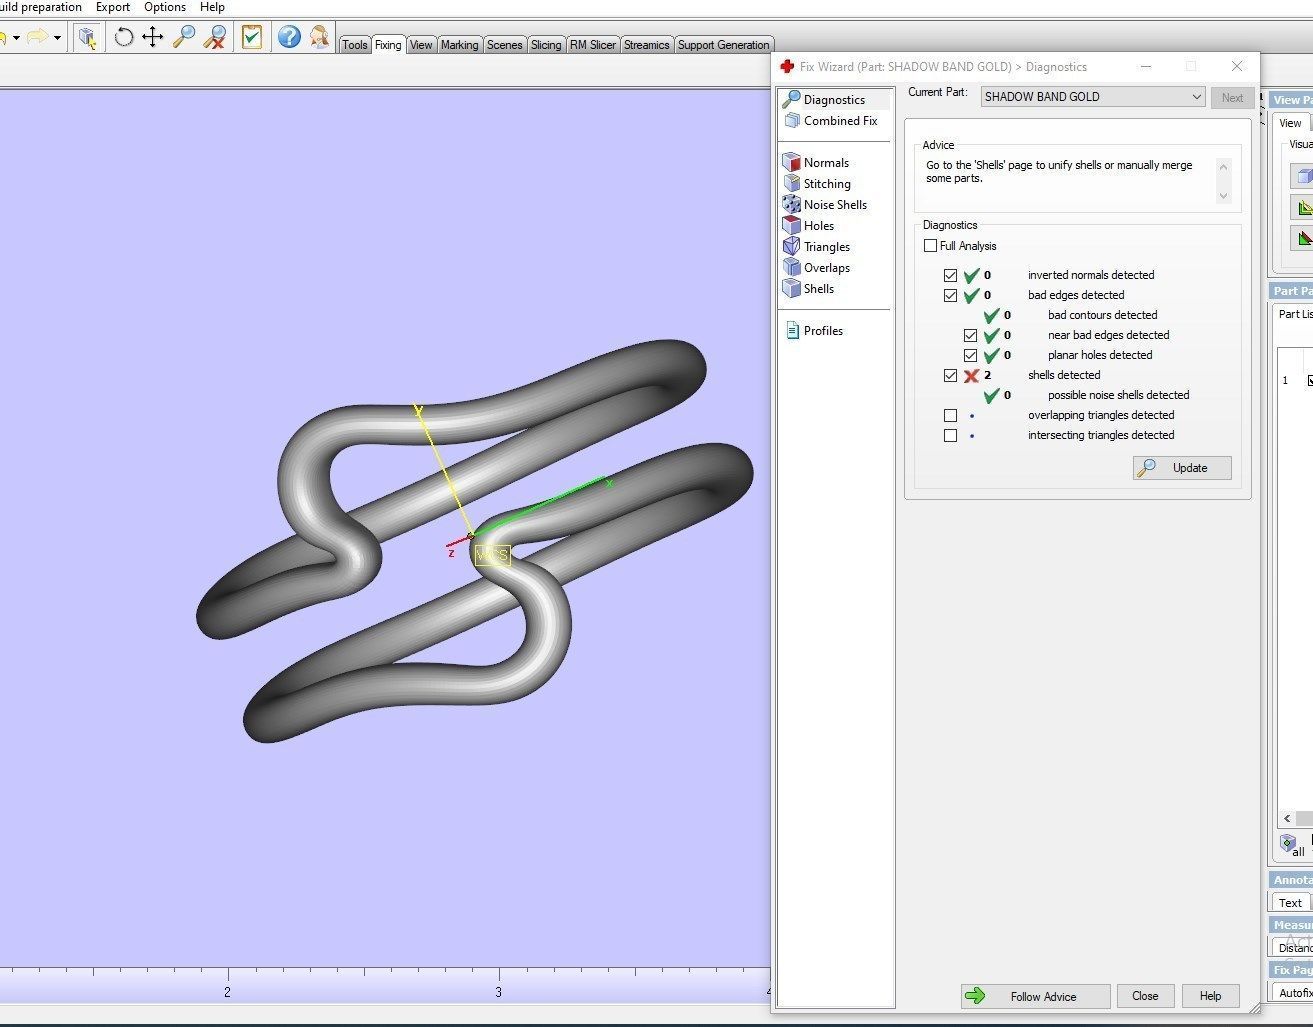Open the Tools tab

coord(355,45)
